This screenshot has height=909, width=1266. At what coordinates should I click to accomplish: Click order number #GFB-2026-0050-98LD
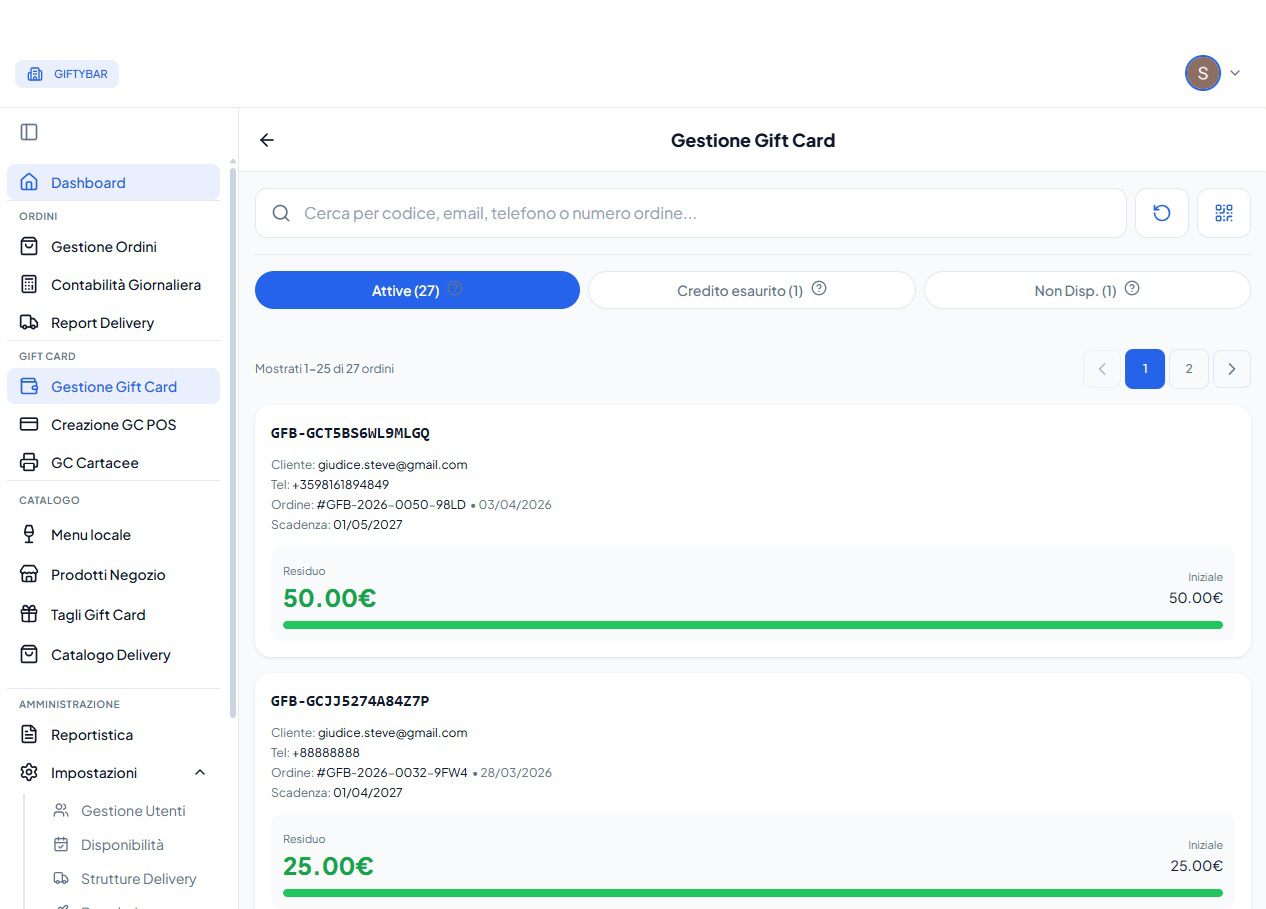coord(391,505)
